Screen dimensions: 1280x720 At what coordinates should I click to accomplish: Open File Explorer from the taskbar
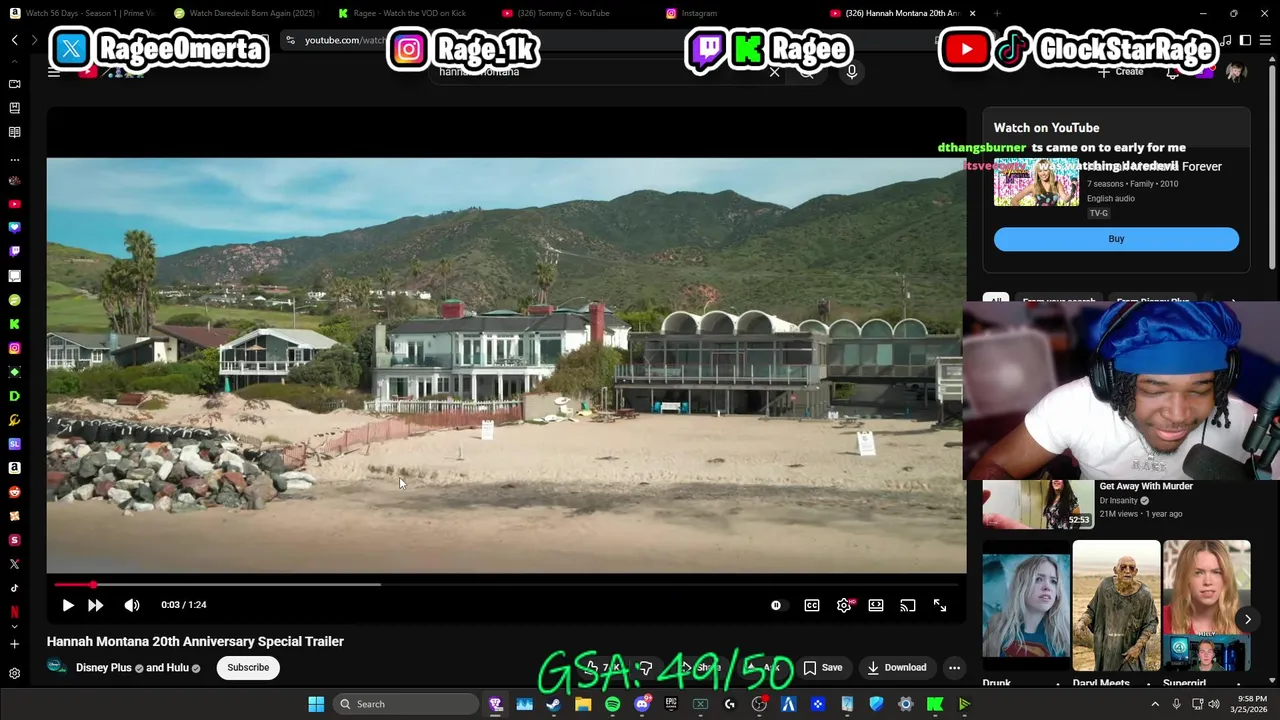click(583, 704)
